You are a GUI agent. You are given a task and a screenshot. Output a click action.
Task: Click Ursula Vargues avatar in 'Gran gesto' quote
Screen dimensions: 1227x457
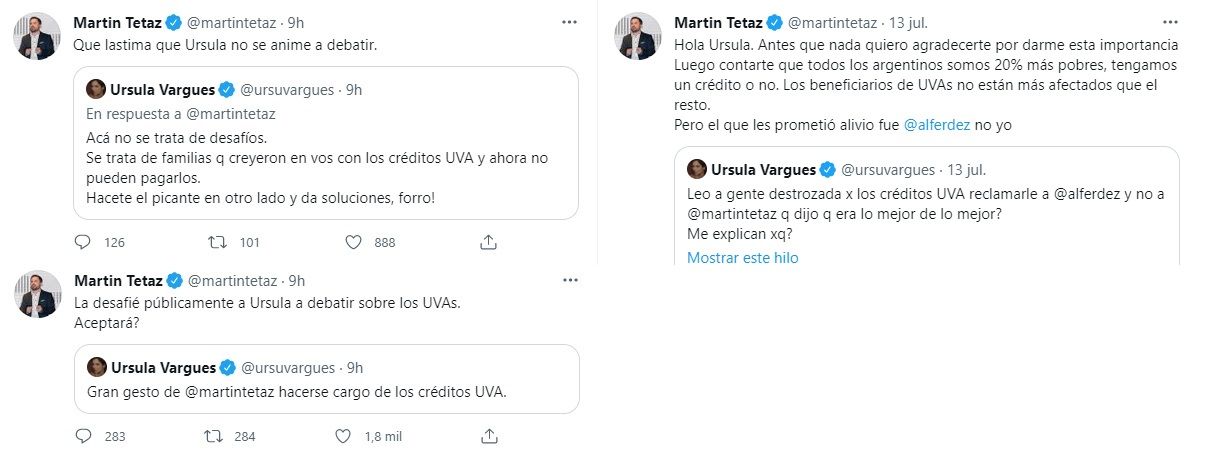point(98,366)
